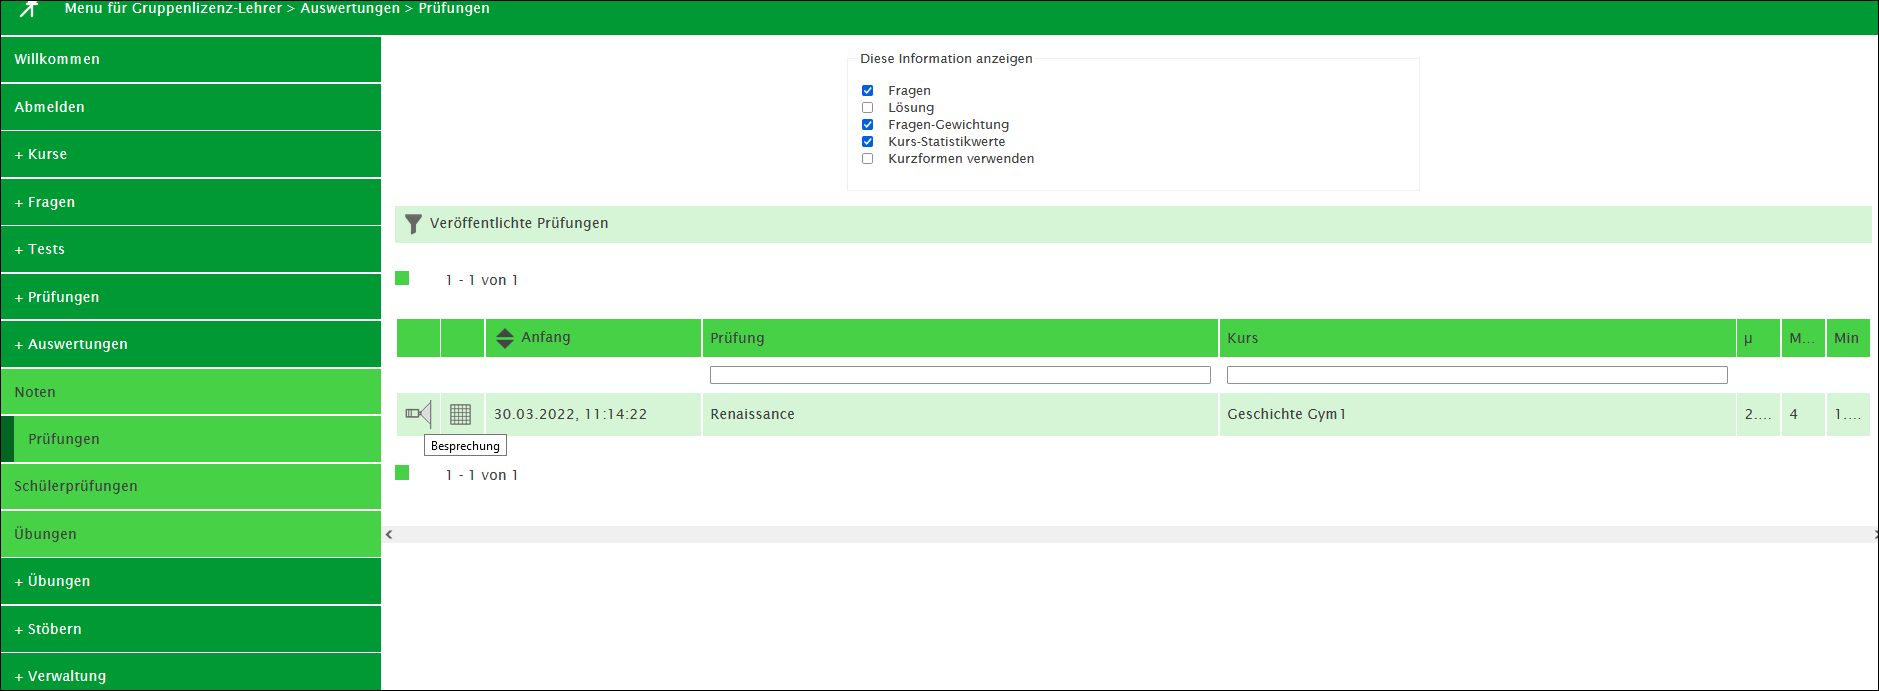Viewport: 1879px width, 691px height.
Task: Click the μ column header
Action: [1758, 338]
